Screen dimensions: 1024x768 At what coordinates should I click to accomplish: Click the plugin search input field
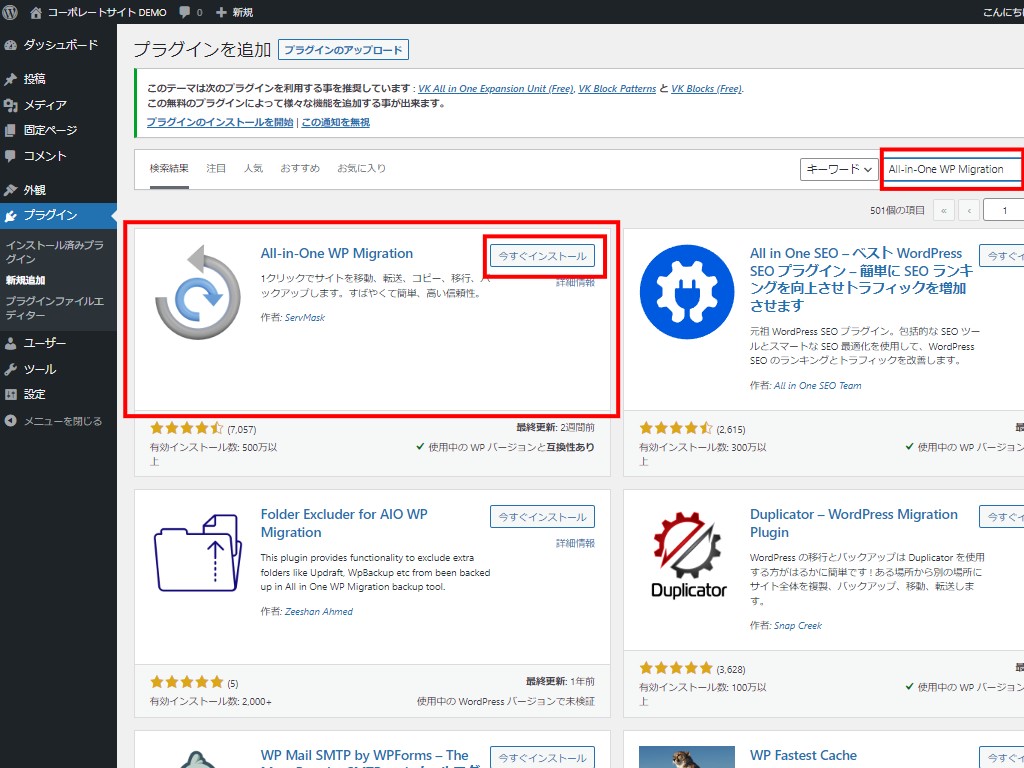(x=952, y=169)
